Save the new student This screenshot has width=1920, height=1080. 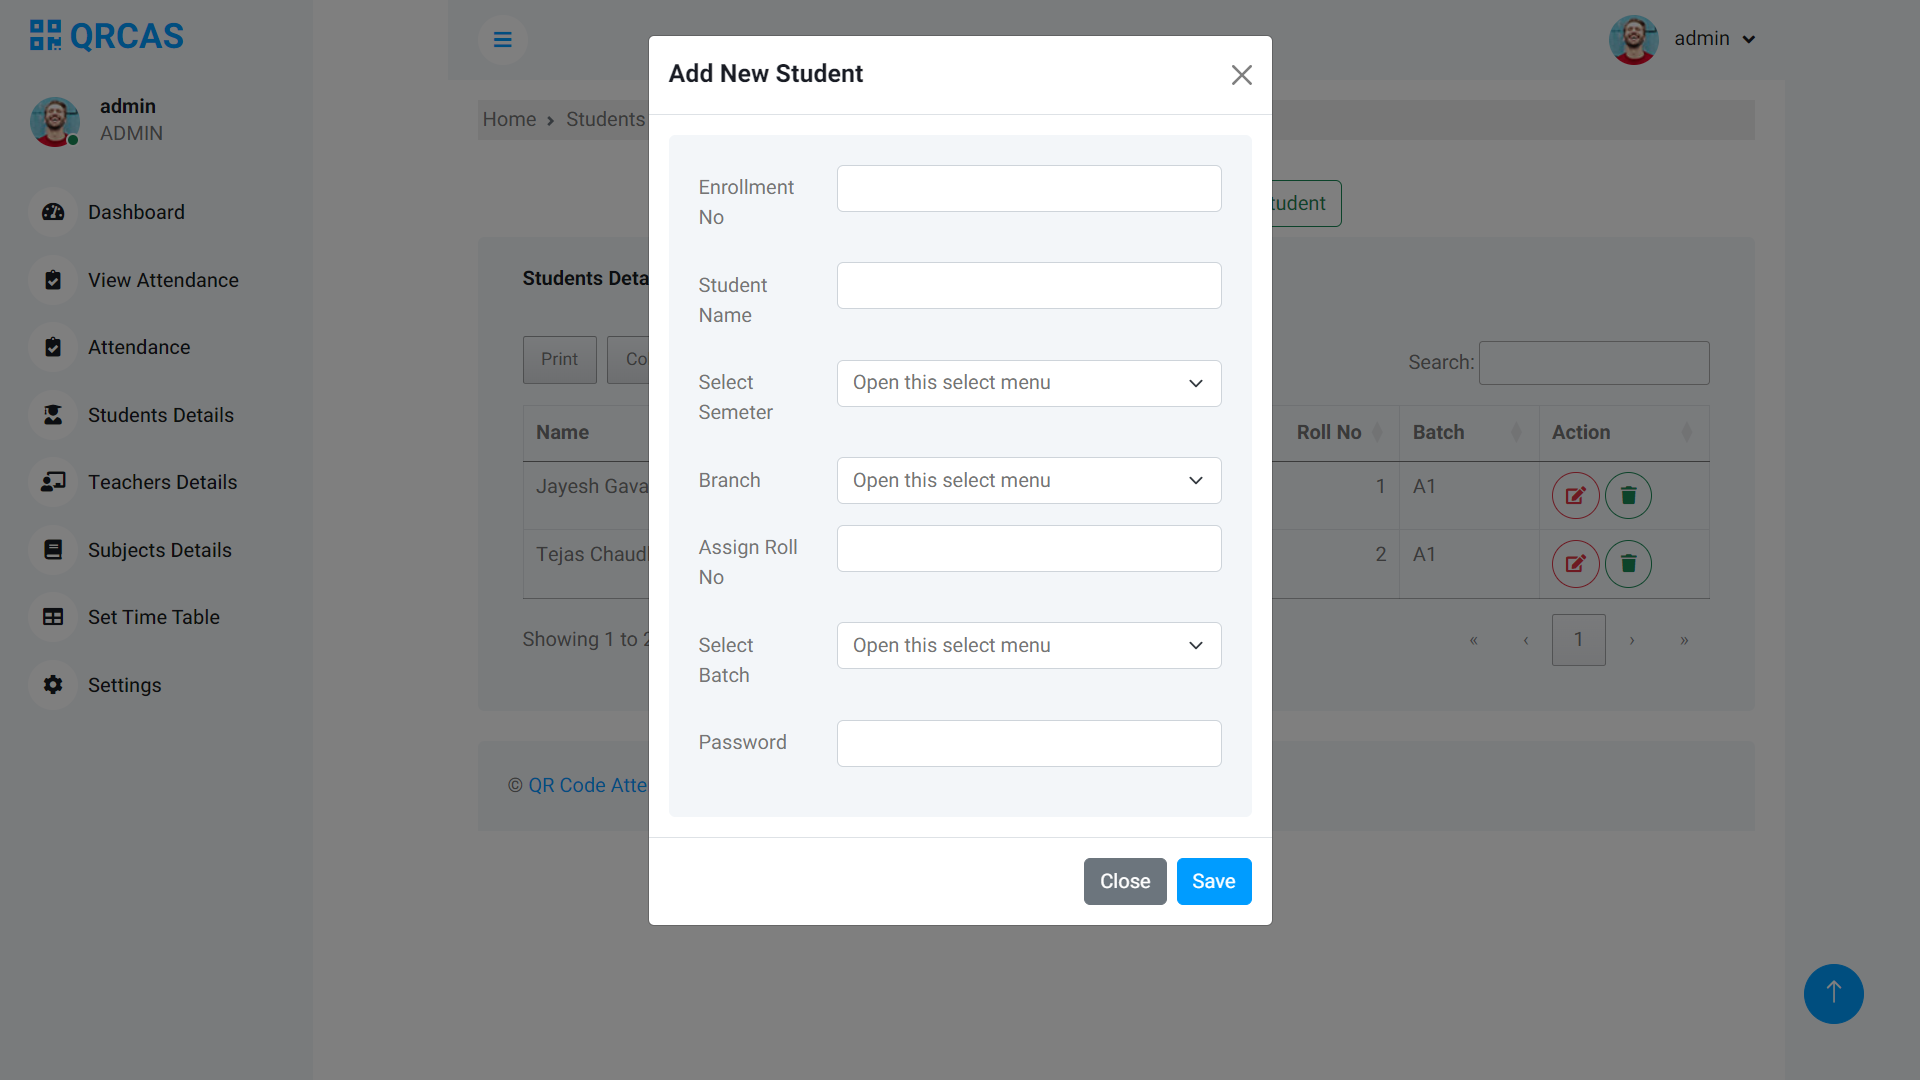[1213, 881]
